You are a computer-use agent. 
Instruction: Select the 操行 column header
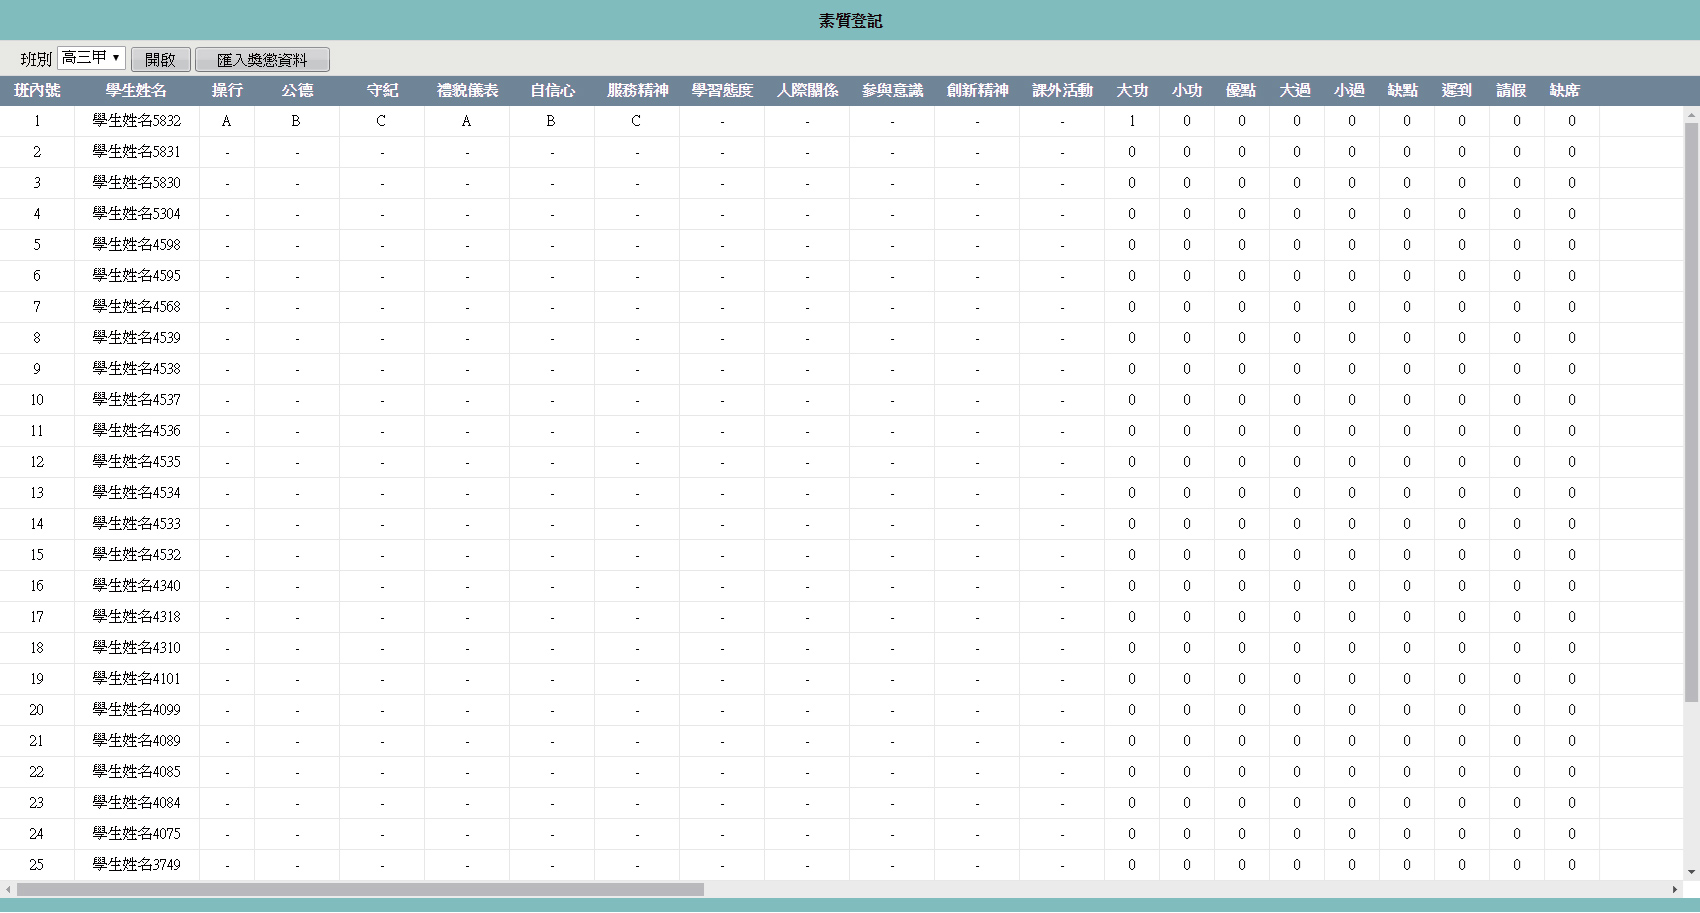[x=227, y=91]
